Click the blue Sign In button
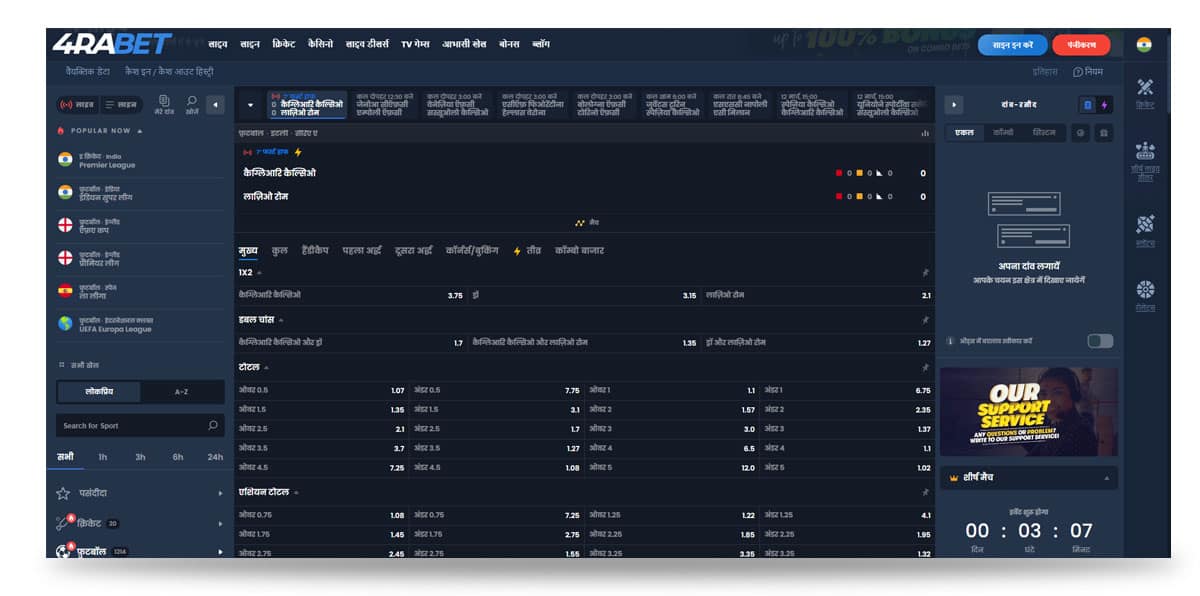1200x596 pixels. (x=1012, y=45)
